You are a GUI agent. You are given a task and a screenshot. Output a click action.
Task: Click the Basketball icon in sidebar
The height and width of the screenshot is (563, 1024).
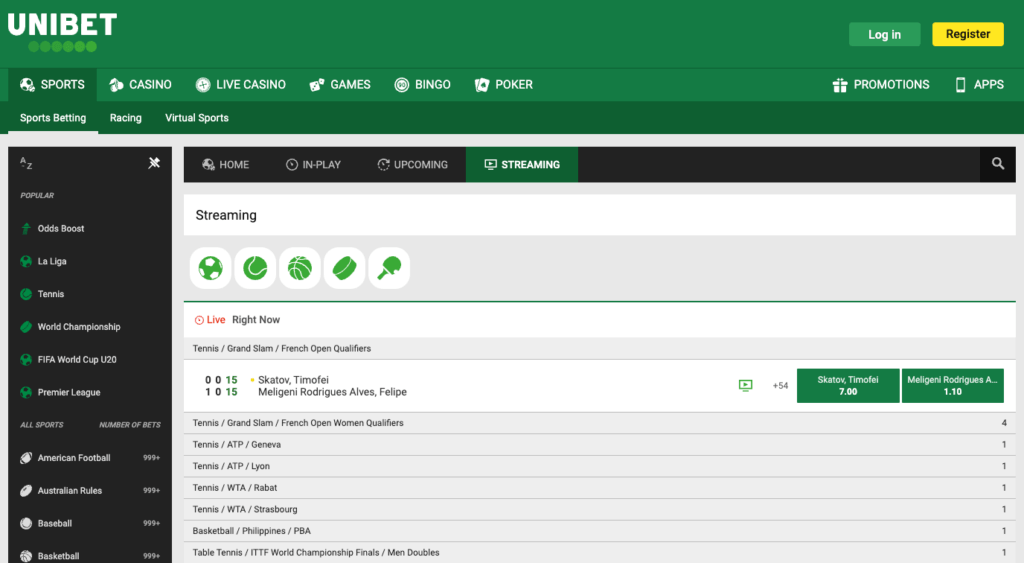(x=26, y=556)
